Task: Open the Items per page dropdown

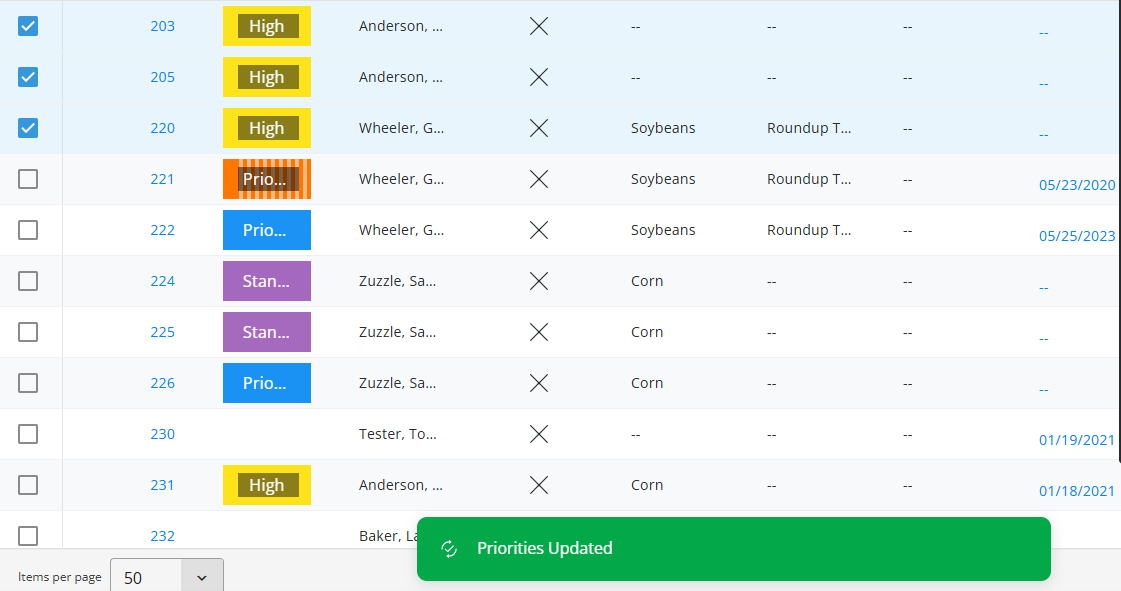Action: click(167, 576)
